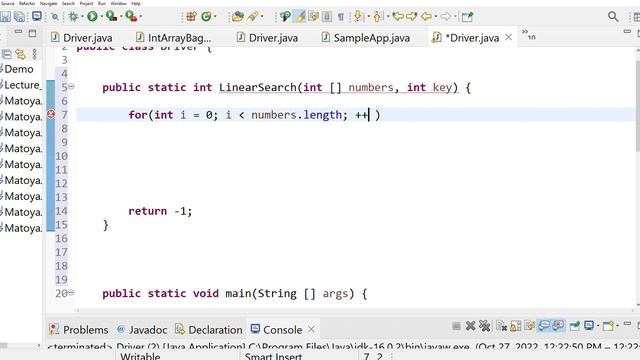This screenshot has width=640, height=360.
Task: Show hidden editor tabs list chevron
Action: pos(528,35)
